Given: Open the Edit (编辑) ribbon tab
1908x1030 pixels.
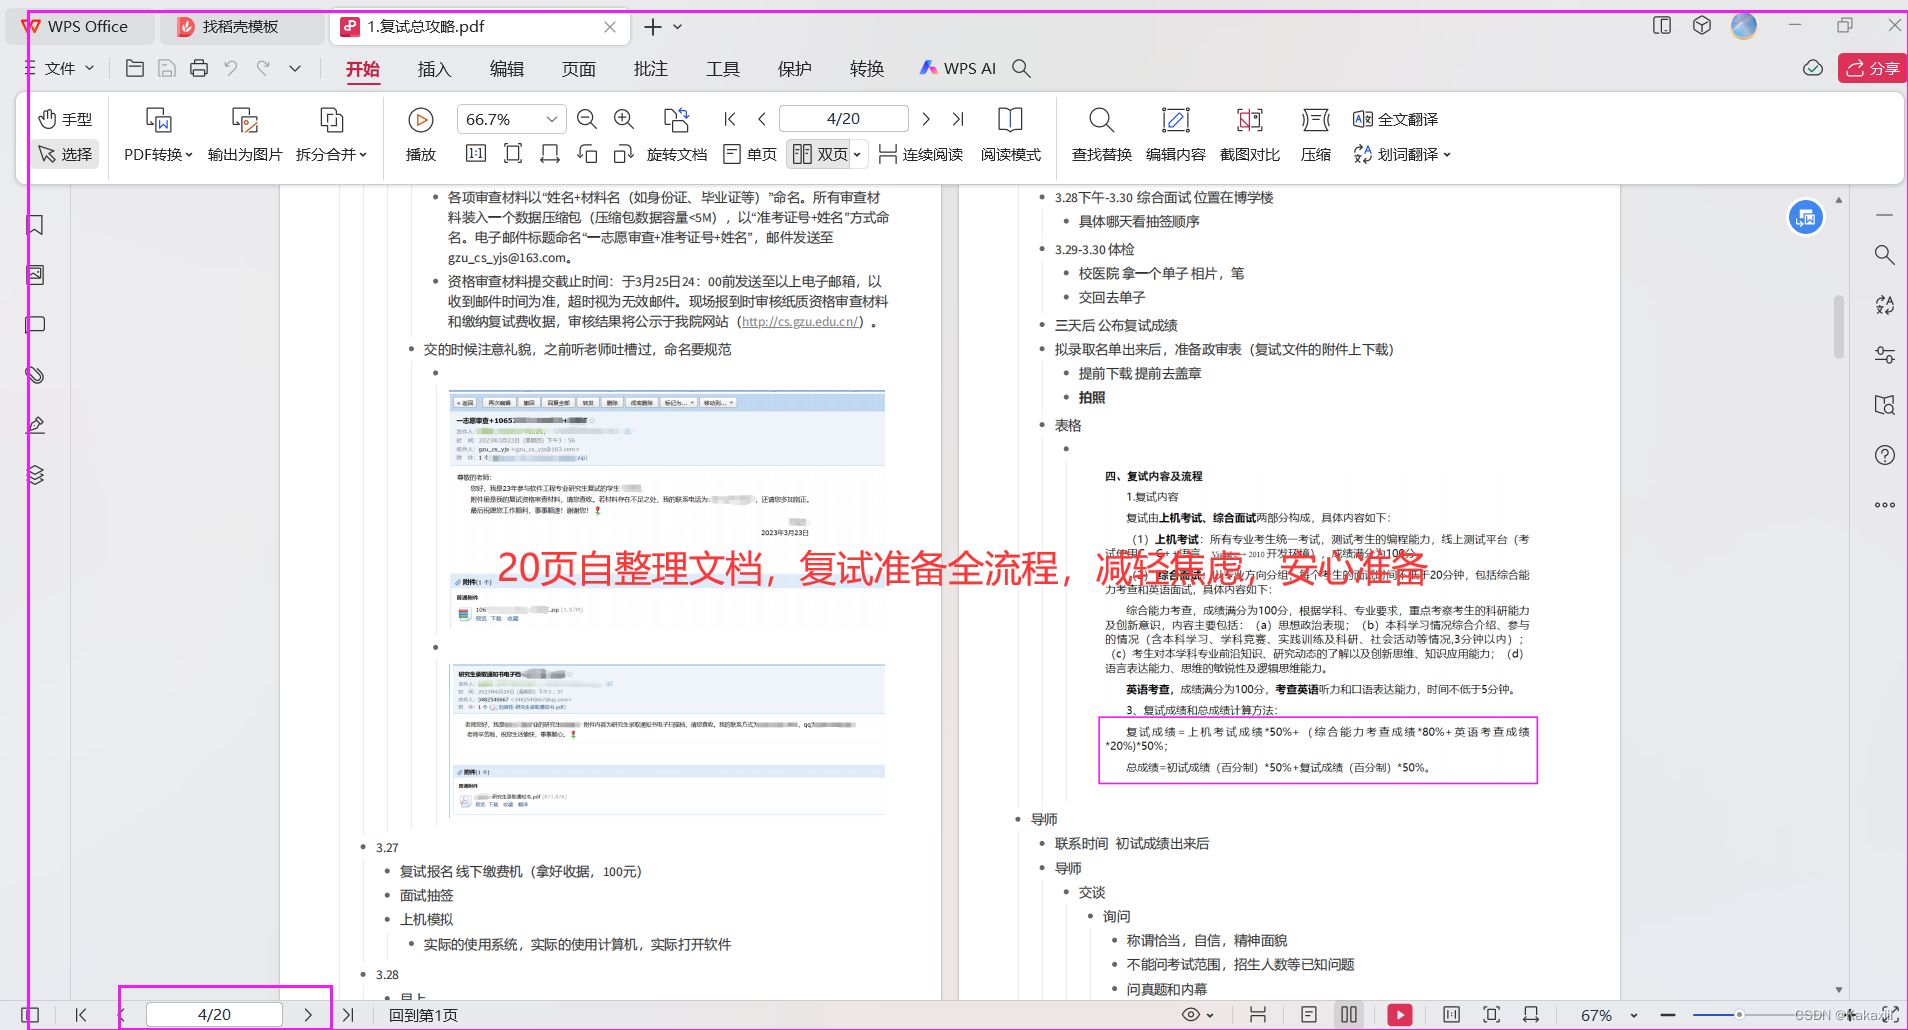Looking at the screenshot, I should [506, 68].
